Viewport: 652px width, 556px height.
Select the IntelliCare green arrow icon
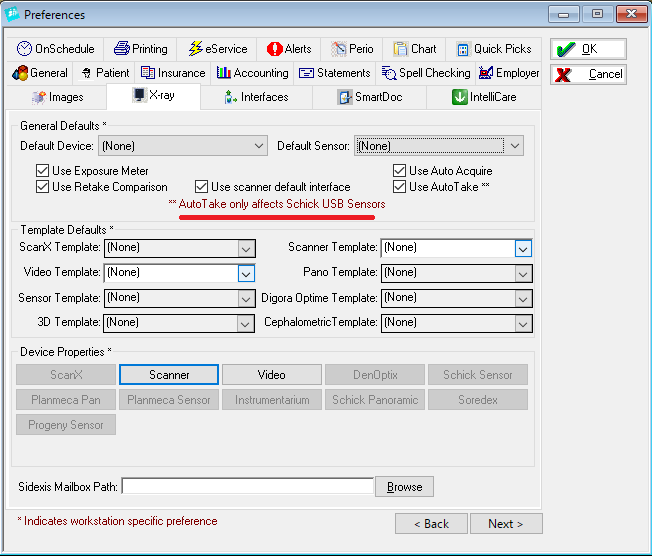(459, 97)
